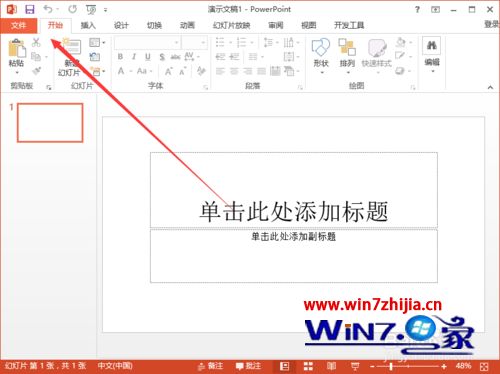Click the Decrease List Level indent icon

tap(220, 57)
